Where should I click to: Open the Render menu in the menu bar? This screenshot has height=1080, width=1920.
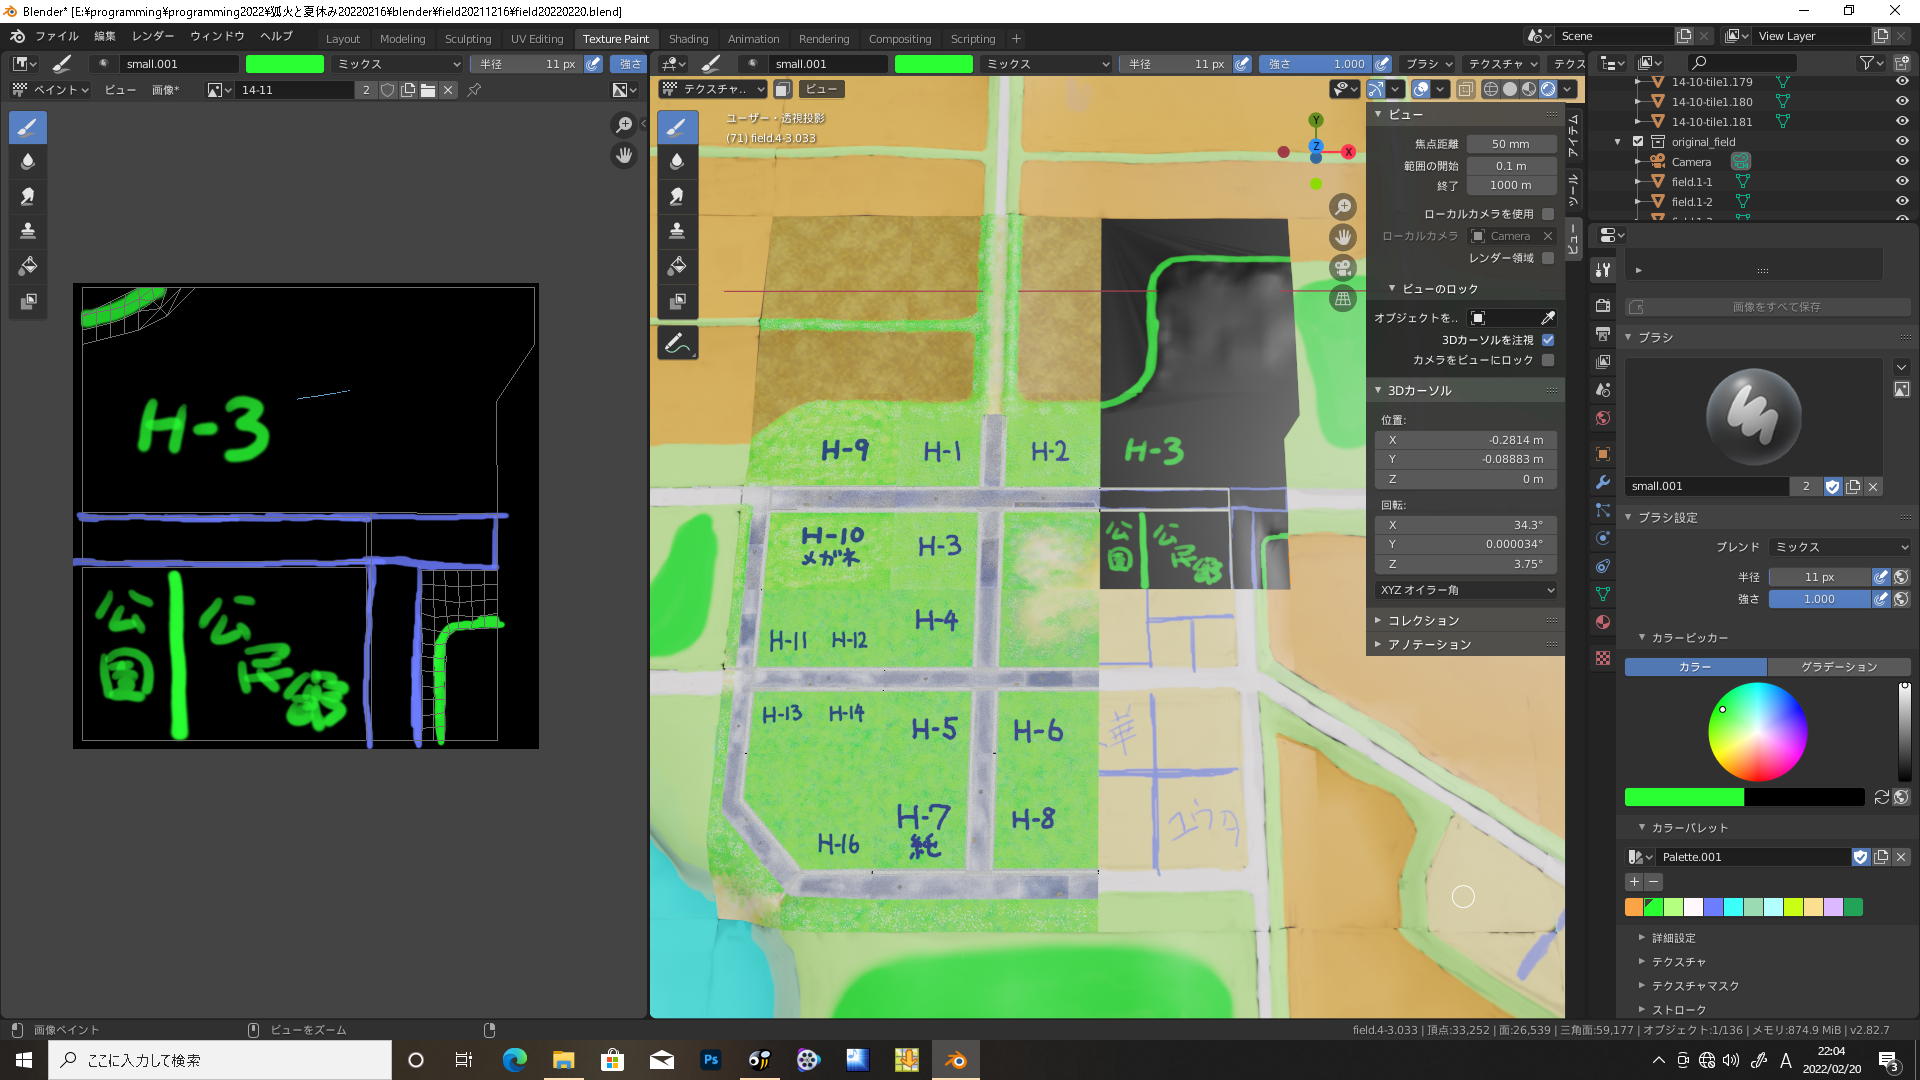click(153, 36)
